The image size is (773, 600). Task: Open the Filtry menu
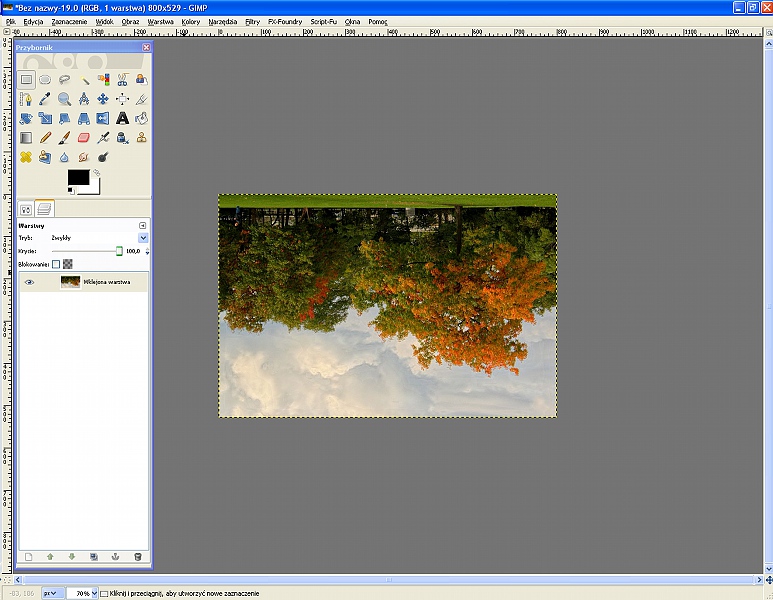(x=252, y=20)
